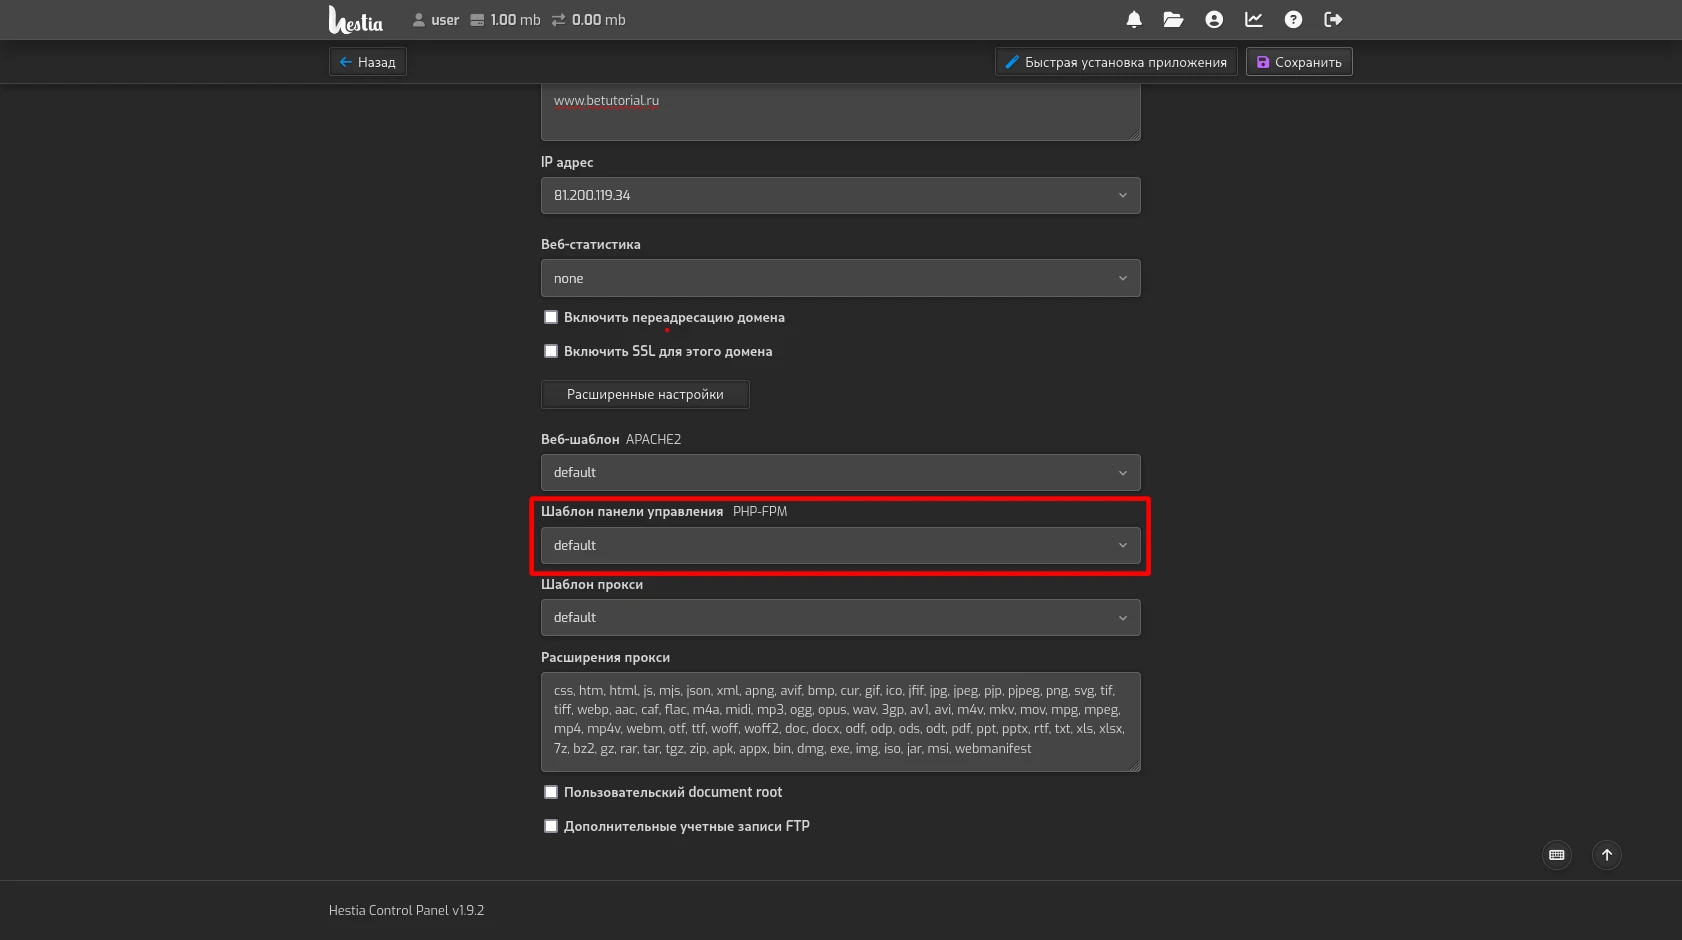Open the statistics chart icon
Viewport: 1682px width, 940px height.
click(1253, 20)
